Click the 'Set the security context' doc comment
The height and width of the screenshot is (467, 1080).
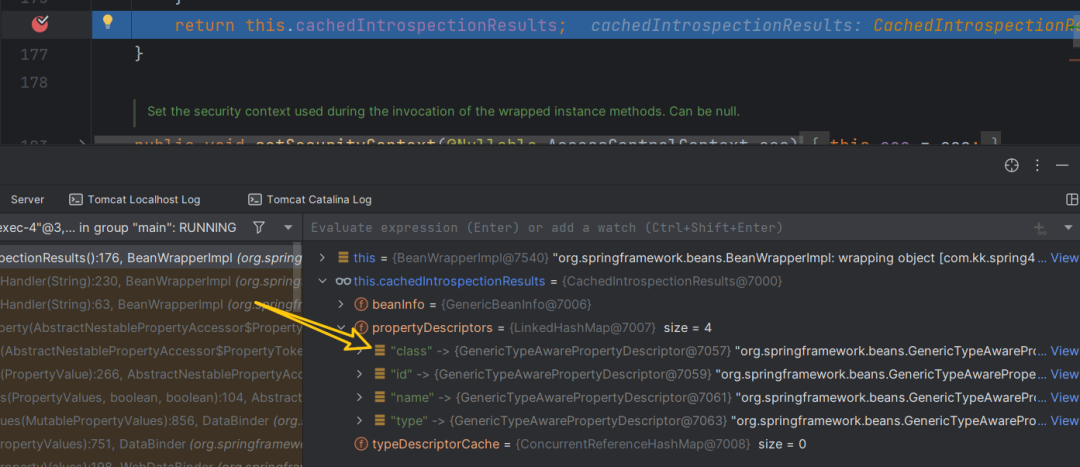(444, 111)
